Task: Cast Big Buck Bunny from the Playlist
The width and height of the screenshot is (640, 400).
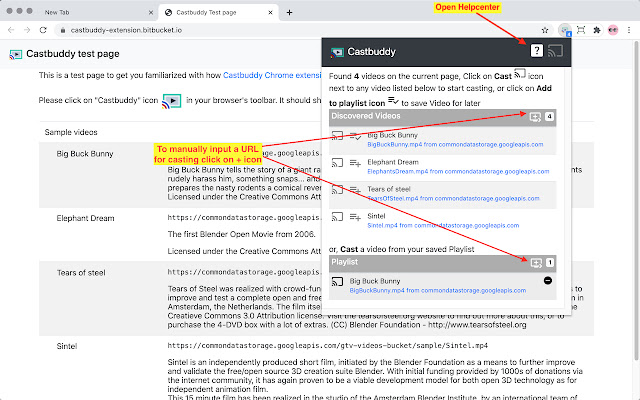Action: pyautogui.click(x=337, y=282)
